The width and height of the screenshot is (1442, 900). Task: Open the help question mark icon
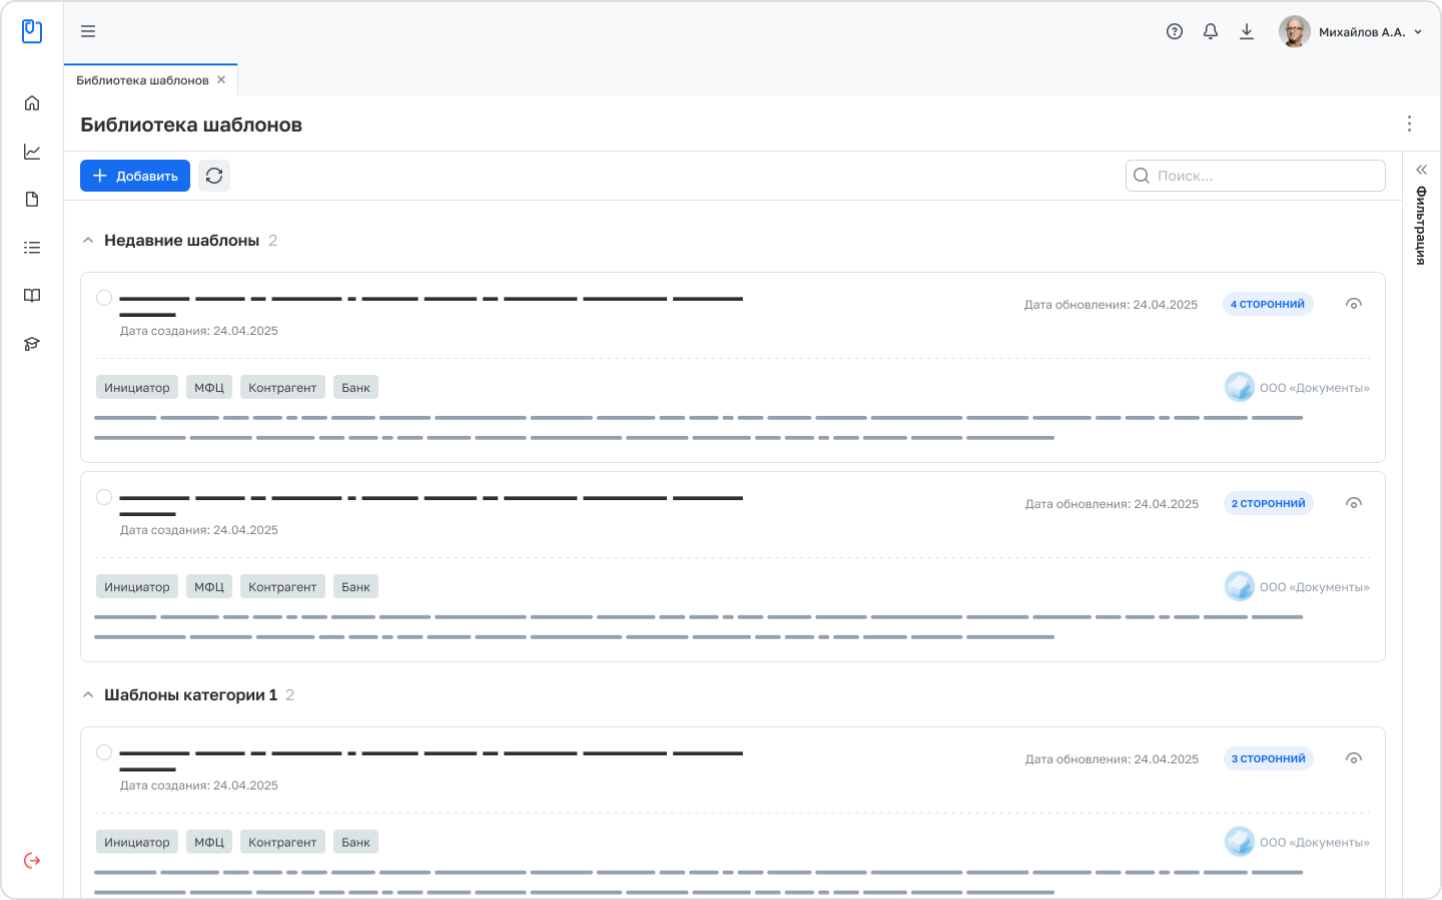click(1175, 31)
